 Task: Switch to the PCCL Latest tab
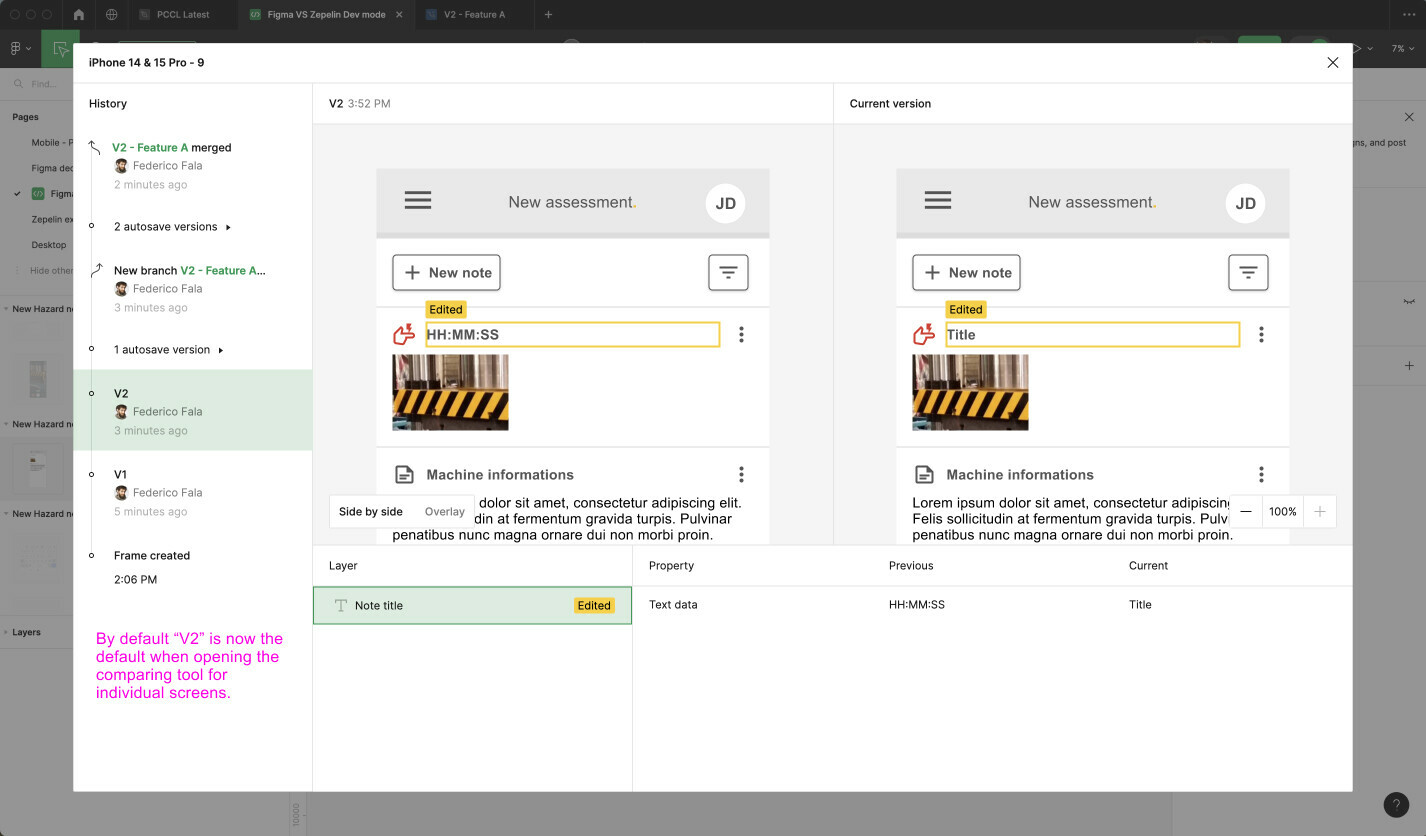(x=183, y=15)
